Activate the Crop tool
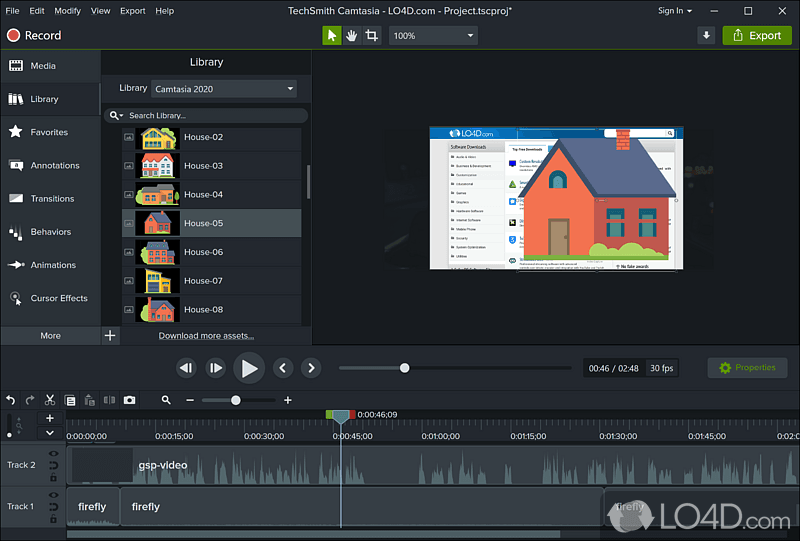This screenshot has height=541, width=800. (371, 35)
